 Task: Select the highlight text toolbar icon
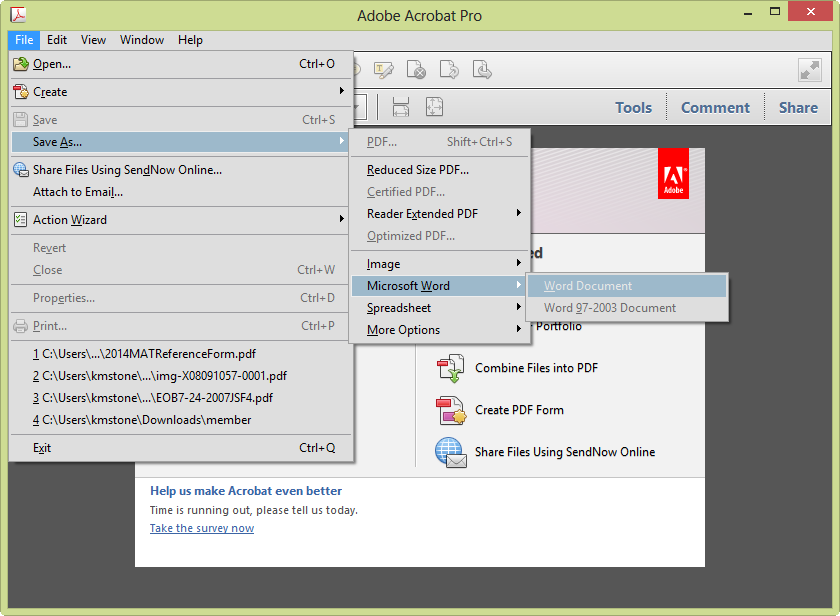tap(384, 70)
